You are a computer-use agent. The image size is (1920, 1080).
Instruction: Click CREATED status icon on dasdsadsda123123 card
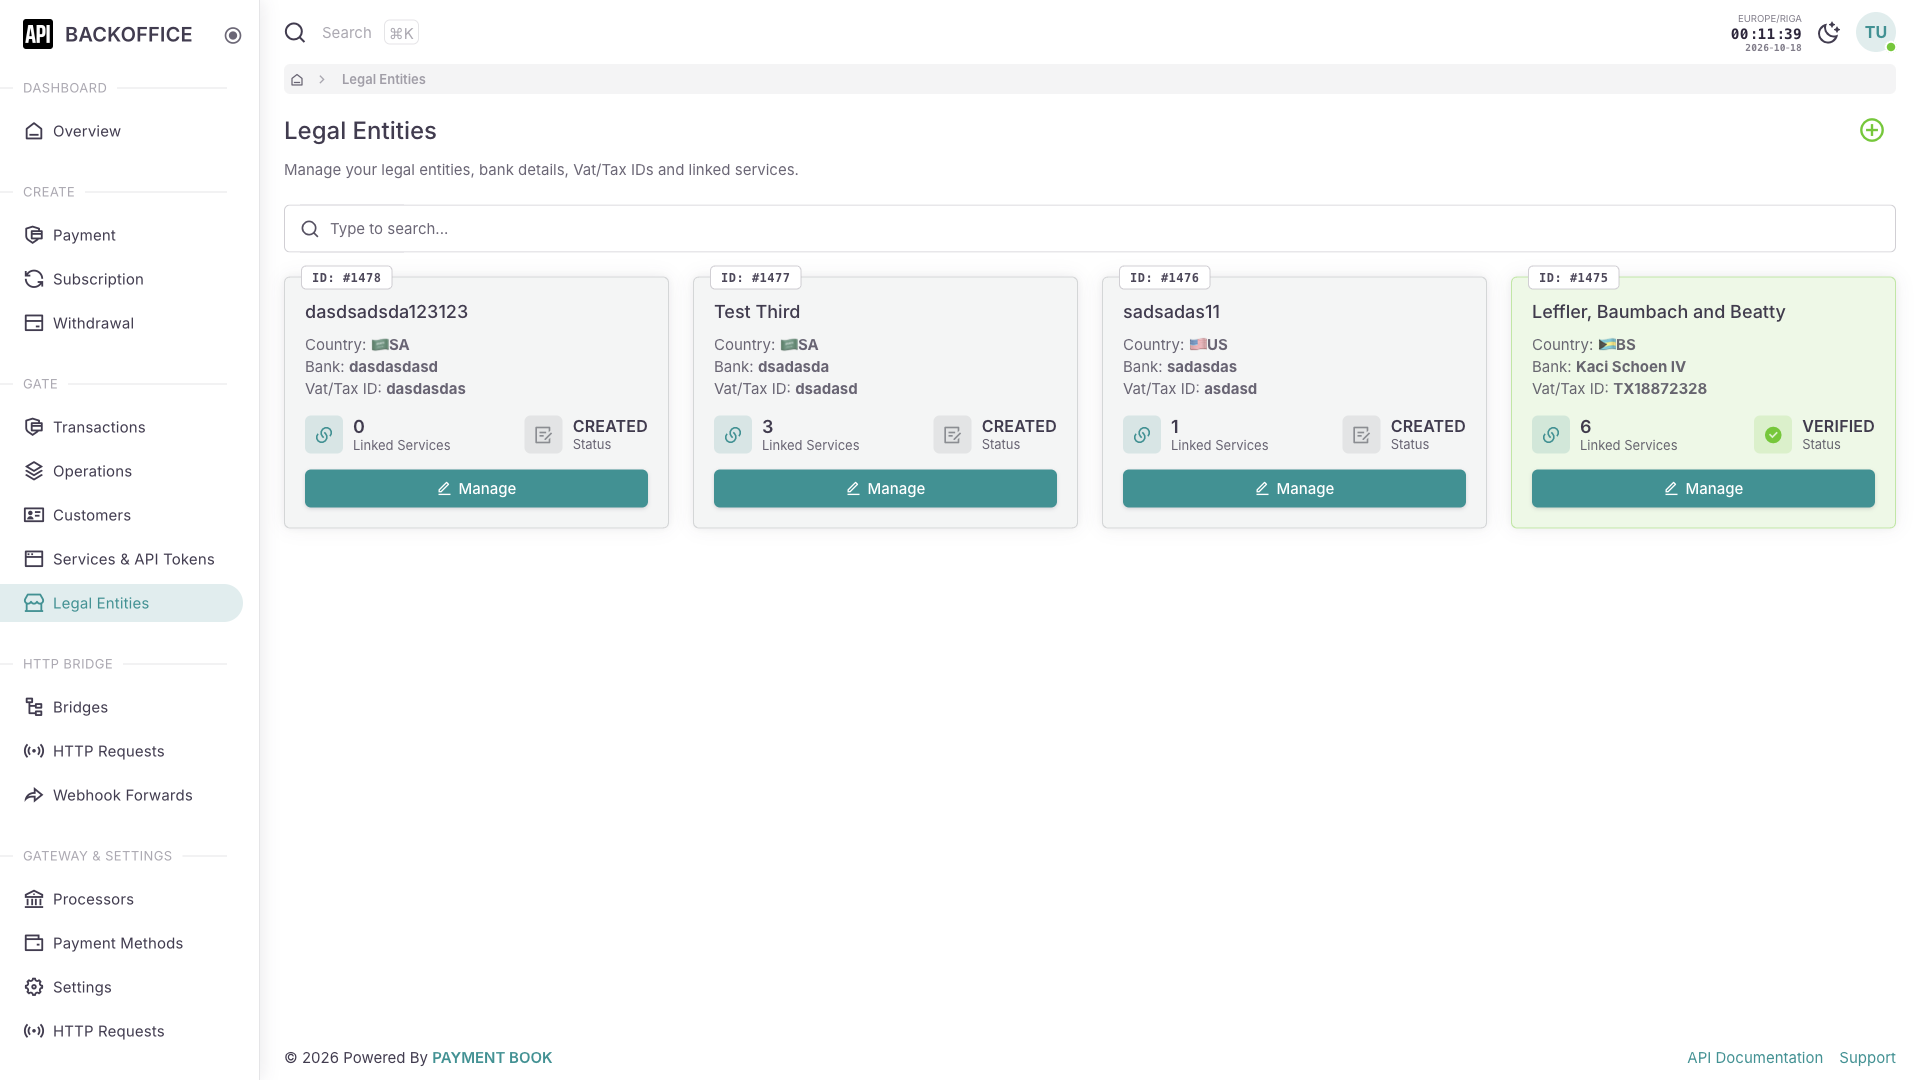tap(543, 435)
